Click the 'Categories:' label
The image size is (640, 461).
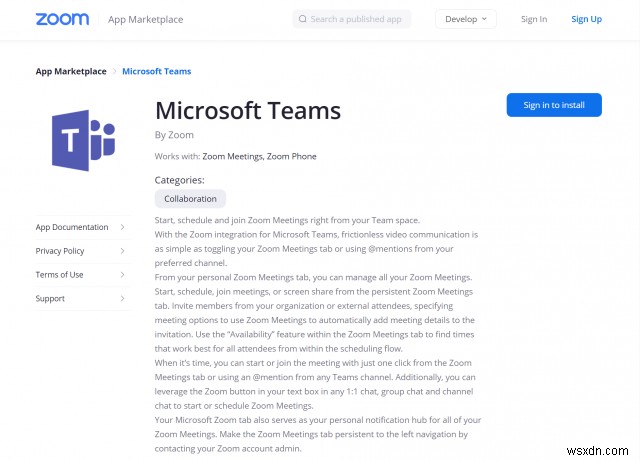coord(180,180)
